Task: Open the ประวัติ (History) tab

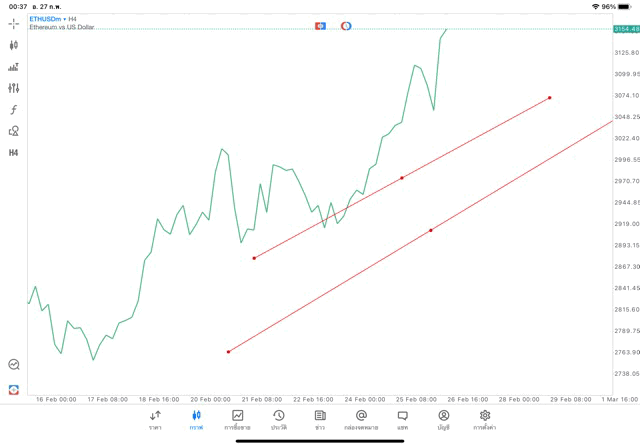Action: tap(279, 420)
